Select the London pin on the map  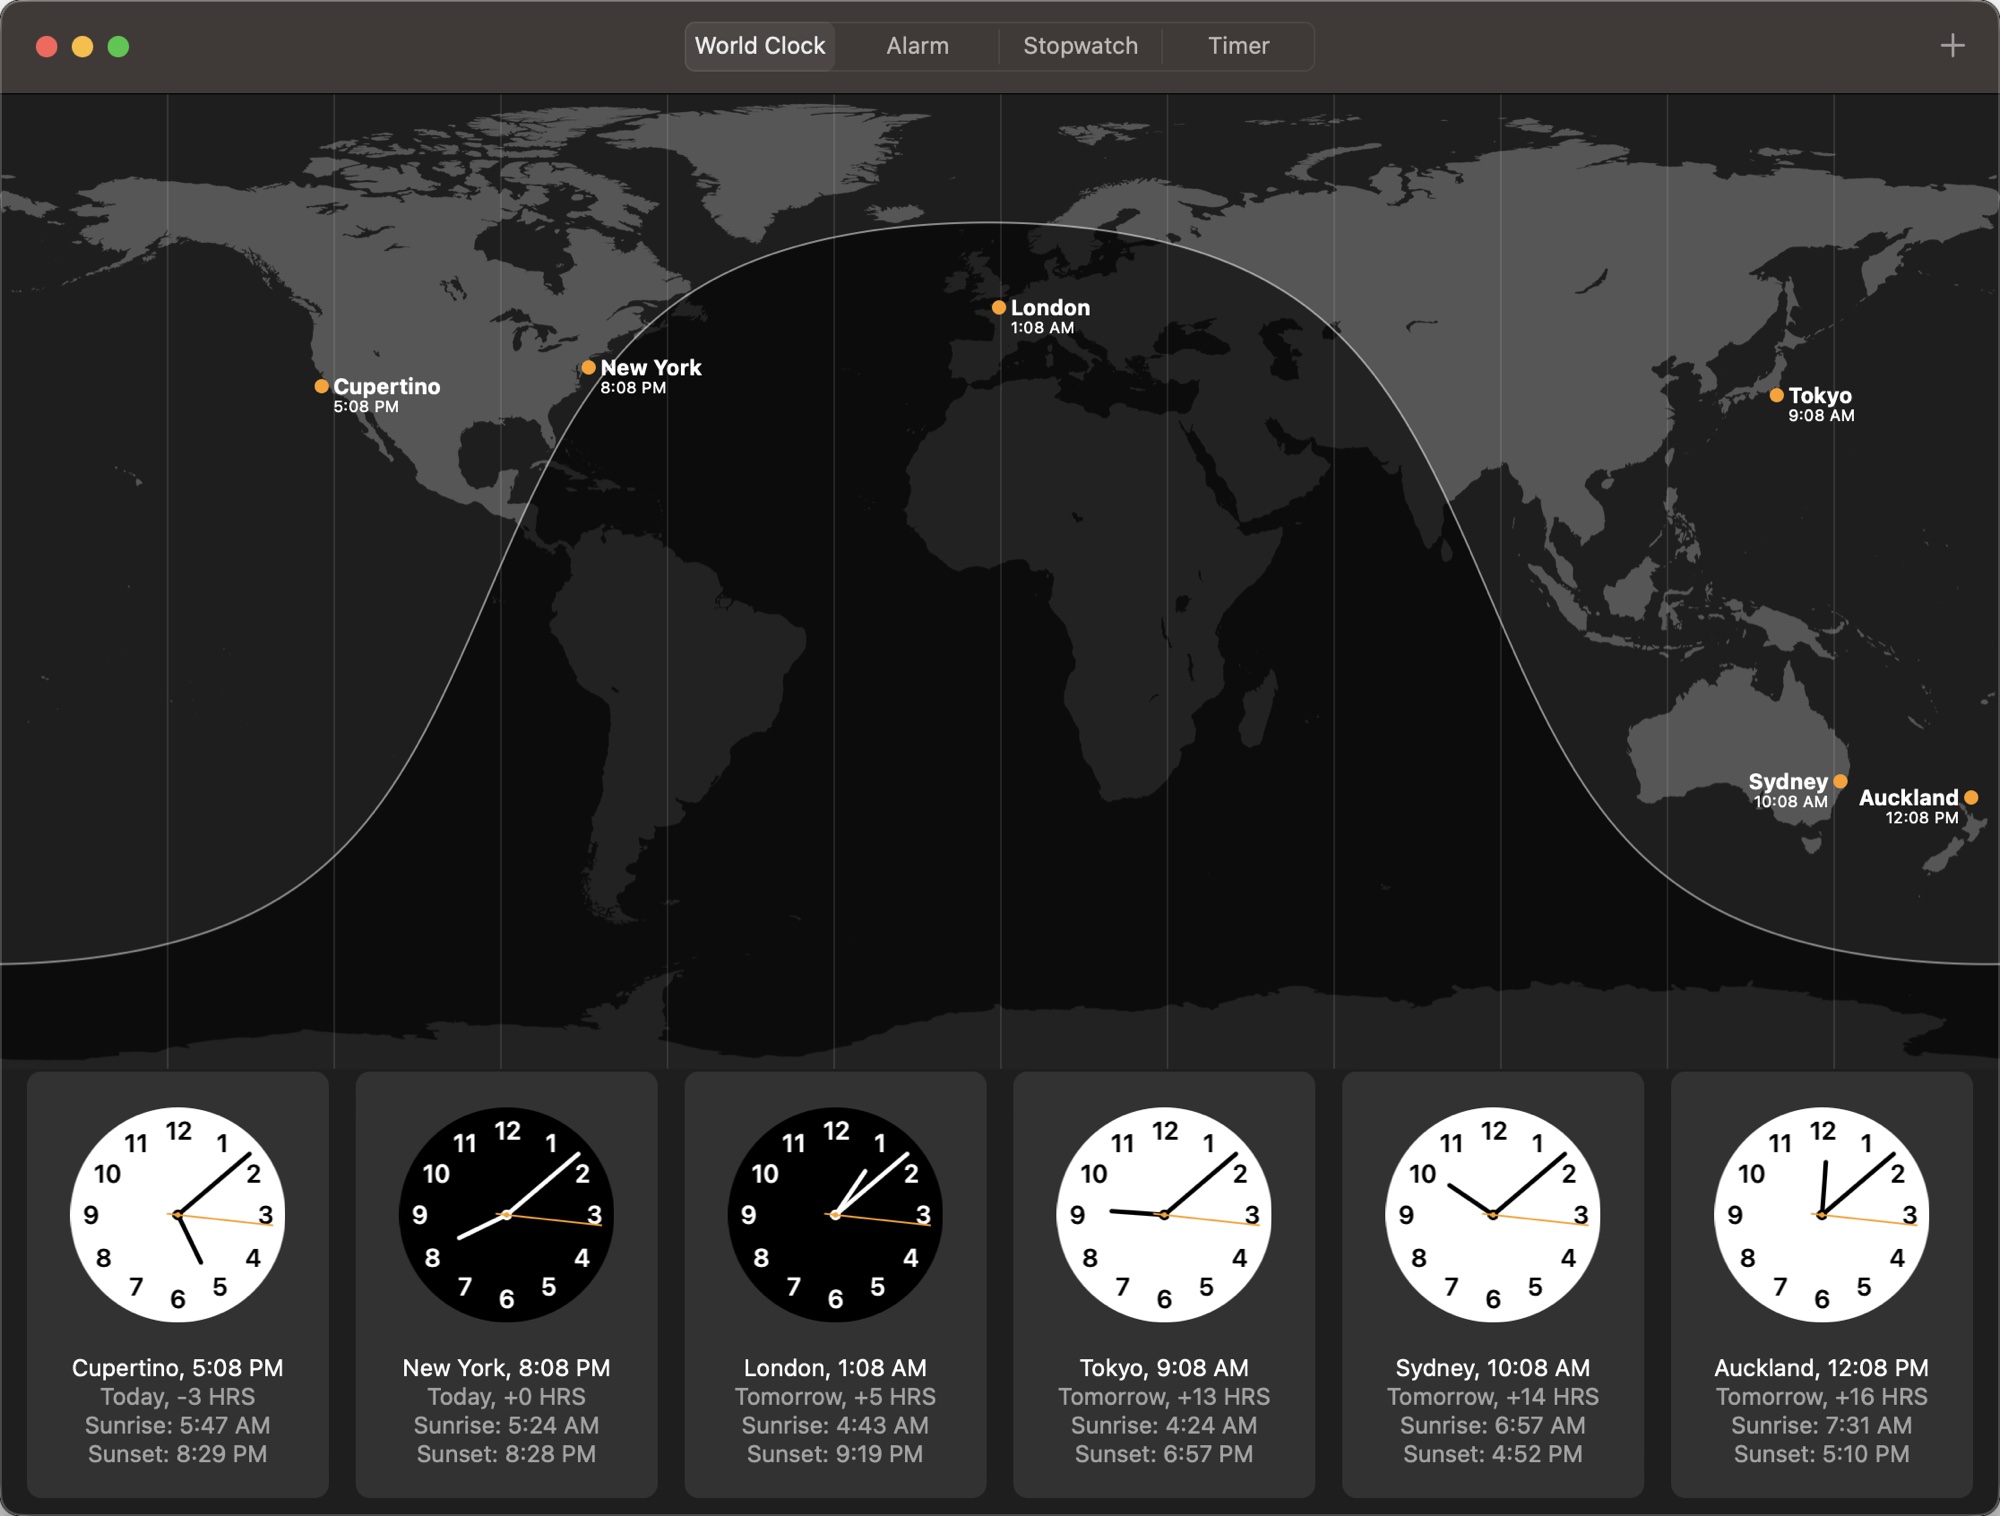point(999,307)
